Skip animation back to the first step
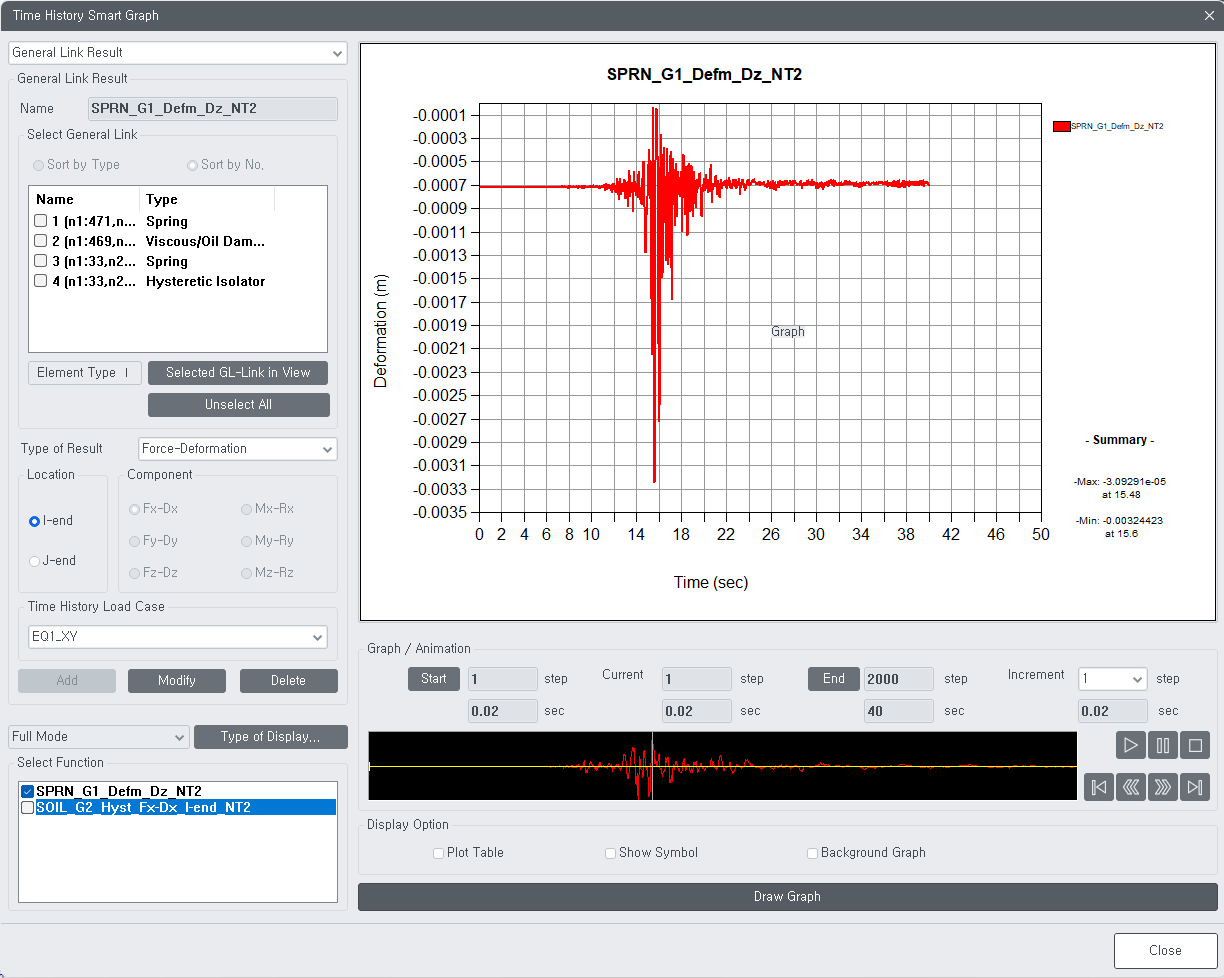 pos(1098,787)
